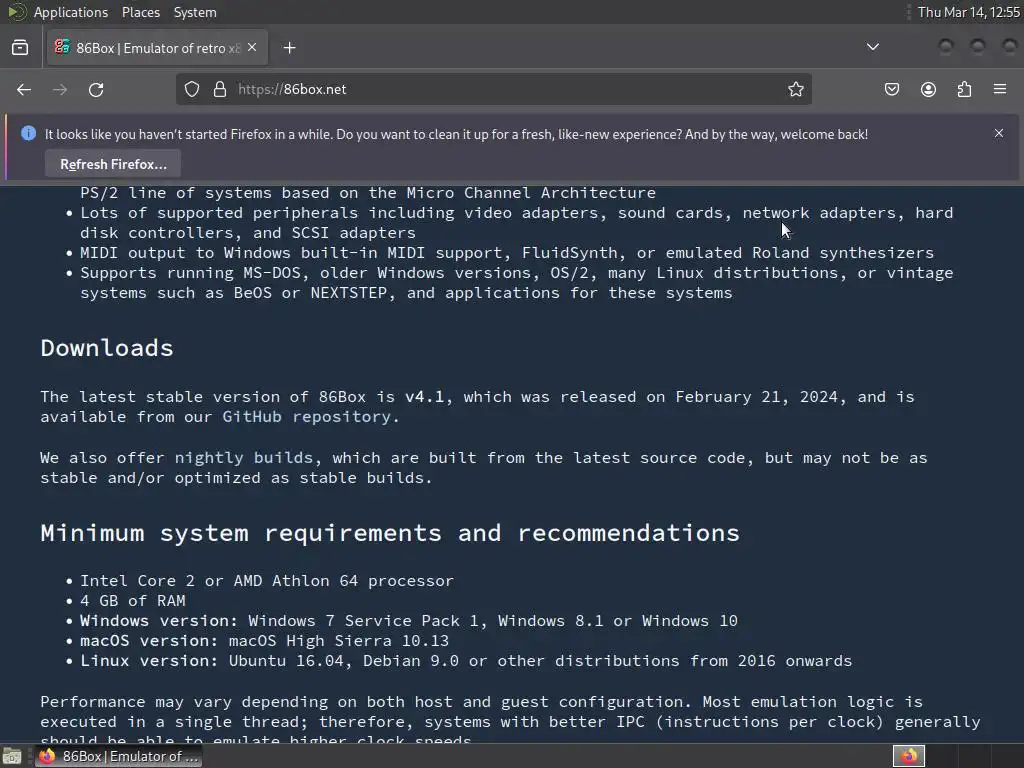Click 'Supports running MS-DOS' bullet
This screenshot has width=1024, height=768.
pyautogui.click(x=517, y=283)
